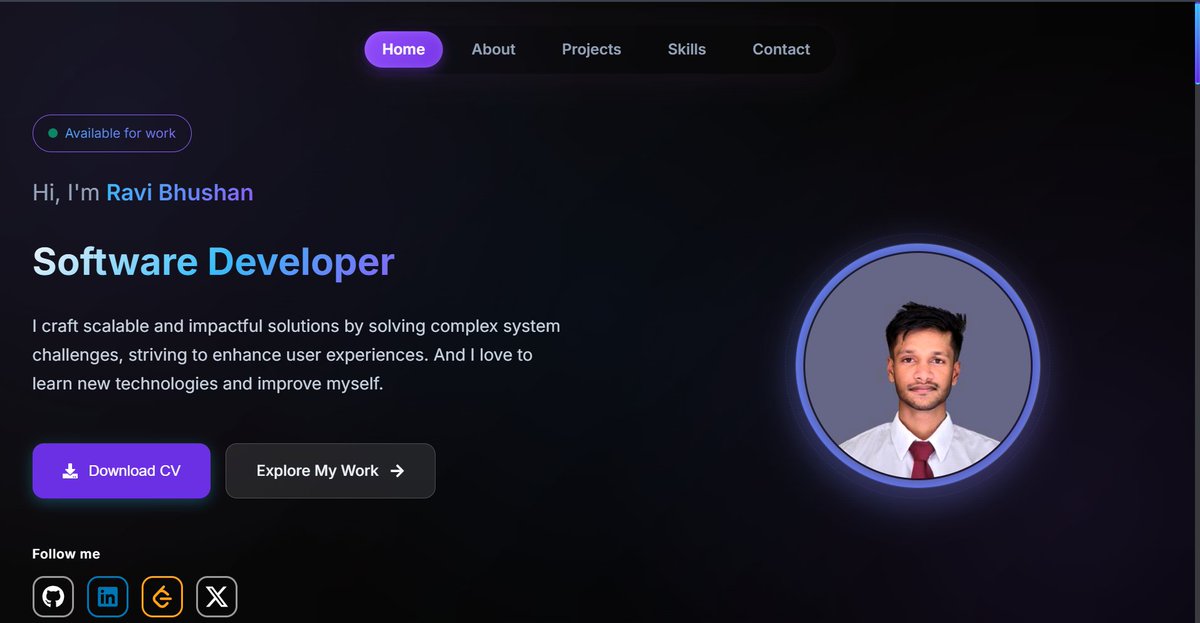Jump to the Skills section
This screenshot has height=623, width=1200.
(x=687, y=49)
